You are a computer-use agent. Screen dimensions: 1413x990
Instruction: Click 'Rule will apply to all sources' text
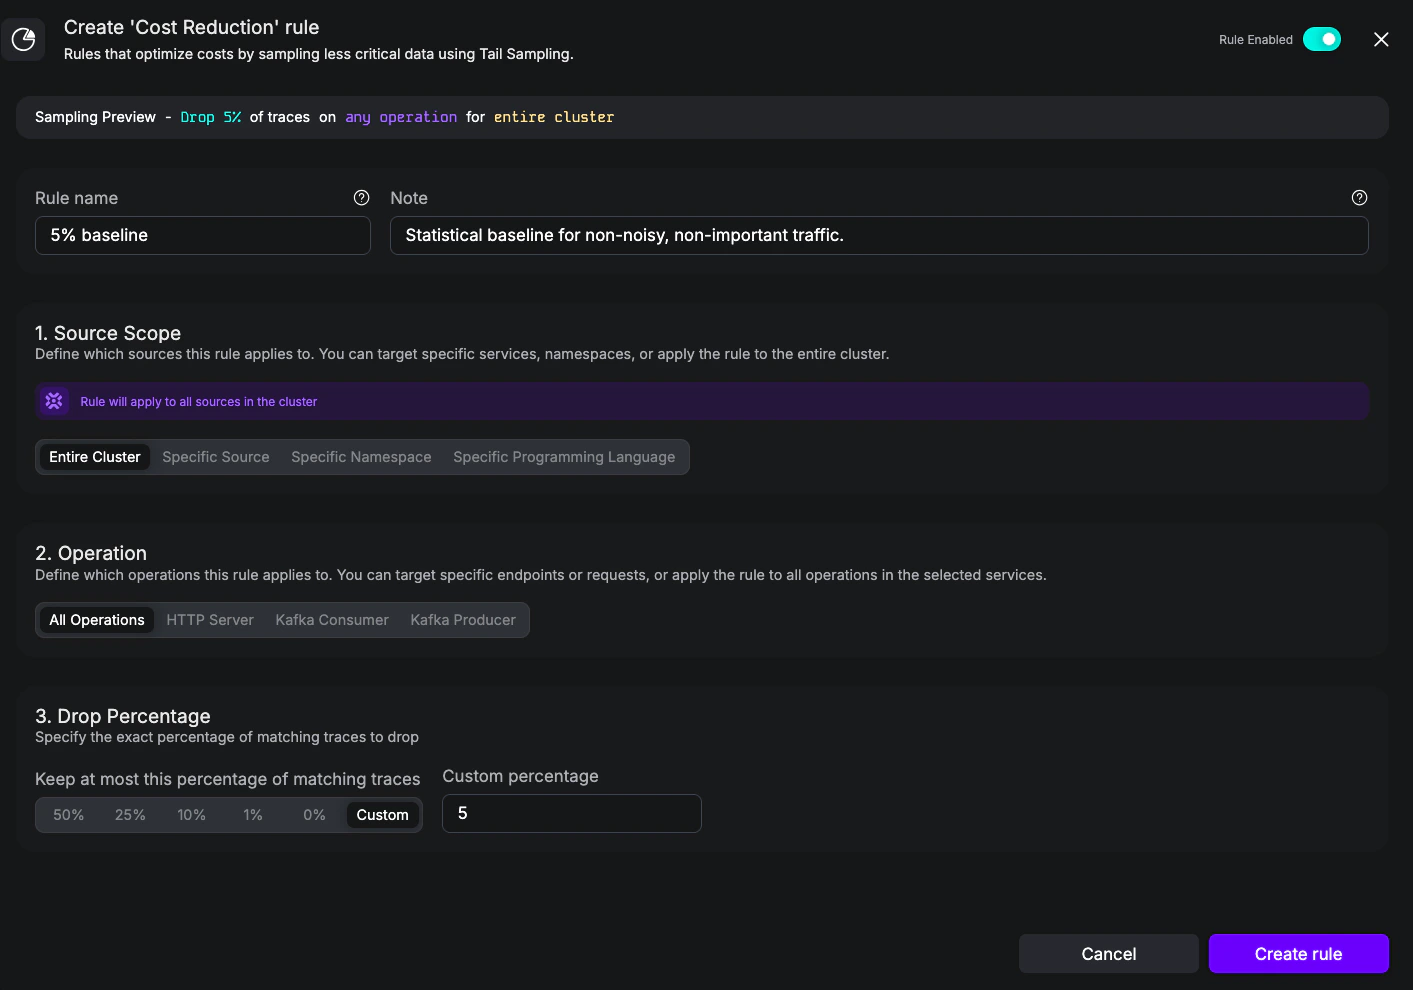point(199,402)
